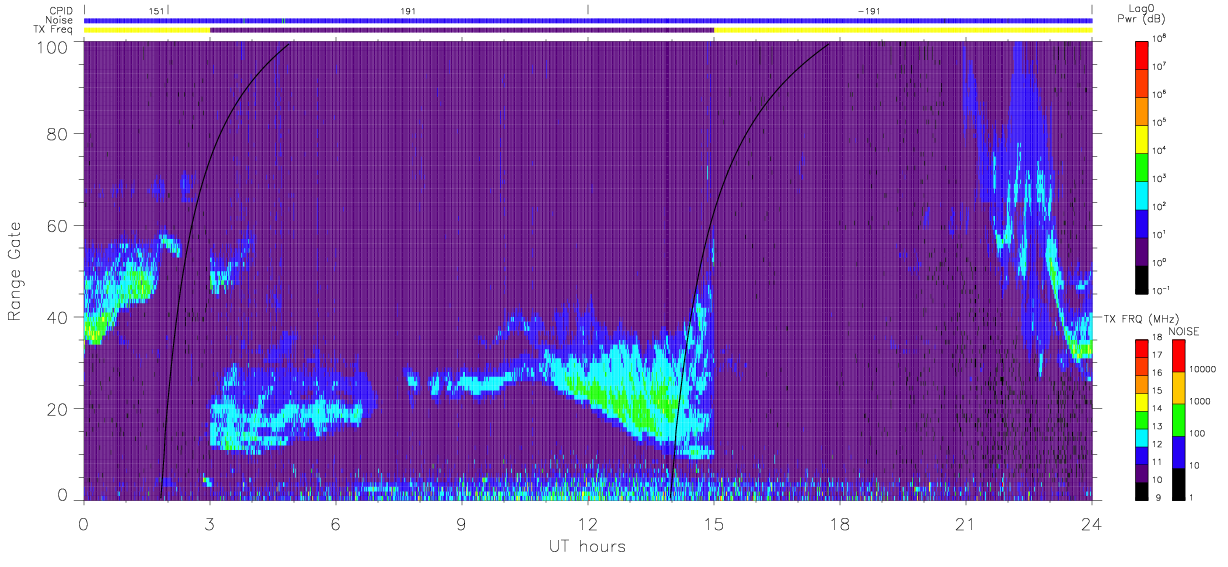Click the red segment of the TX FRQ colorbar
This screenshot has height=567, width=1228.
pyautogui.click(x=1142, y=348)
